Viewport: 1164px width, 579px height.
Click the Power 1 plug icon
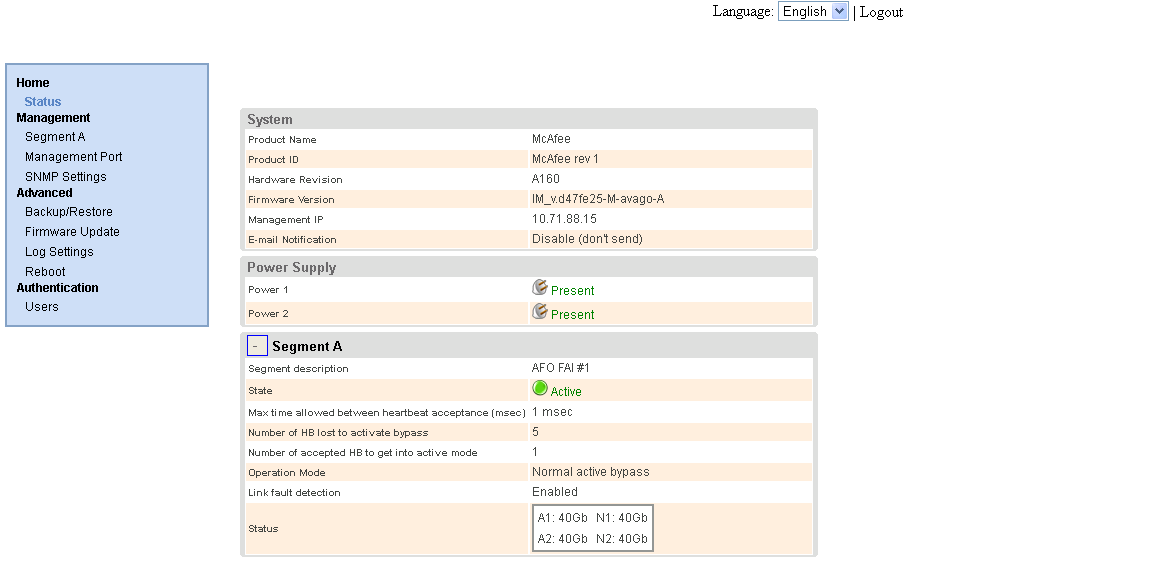point(540,287)
